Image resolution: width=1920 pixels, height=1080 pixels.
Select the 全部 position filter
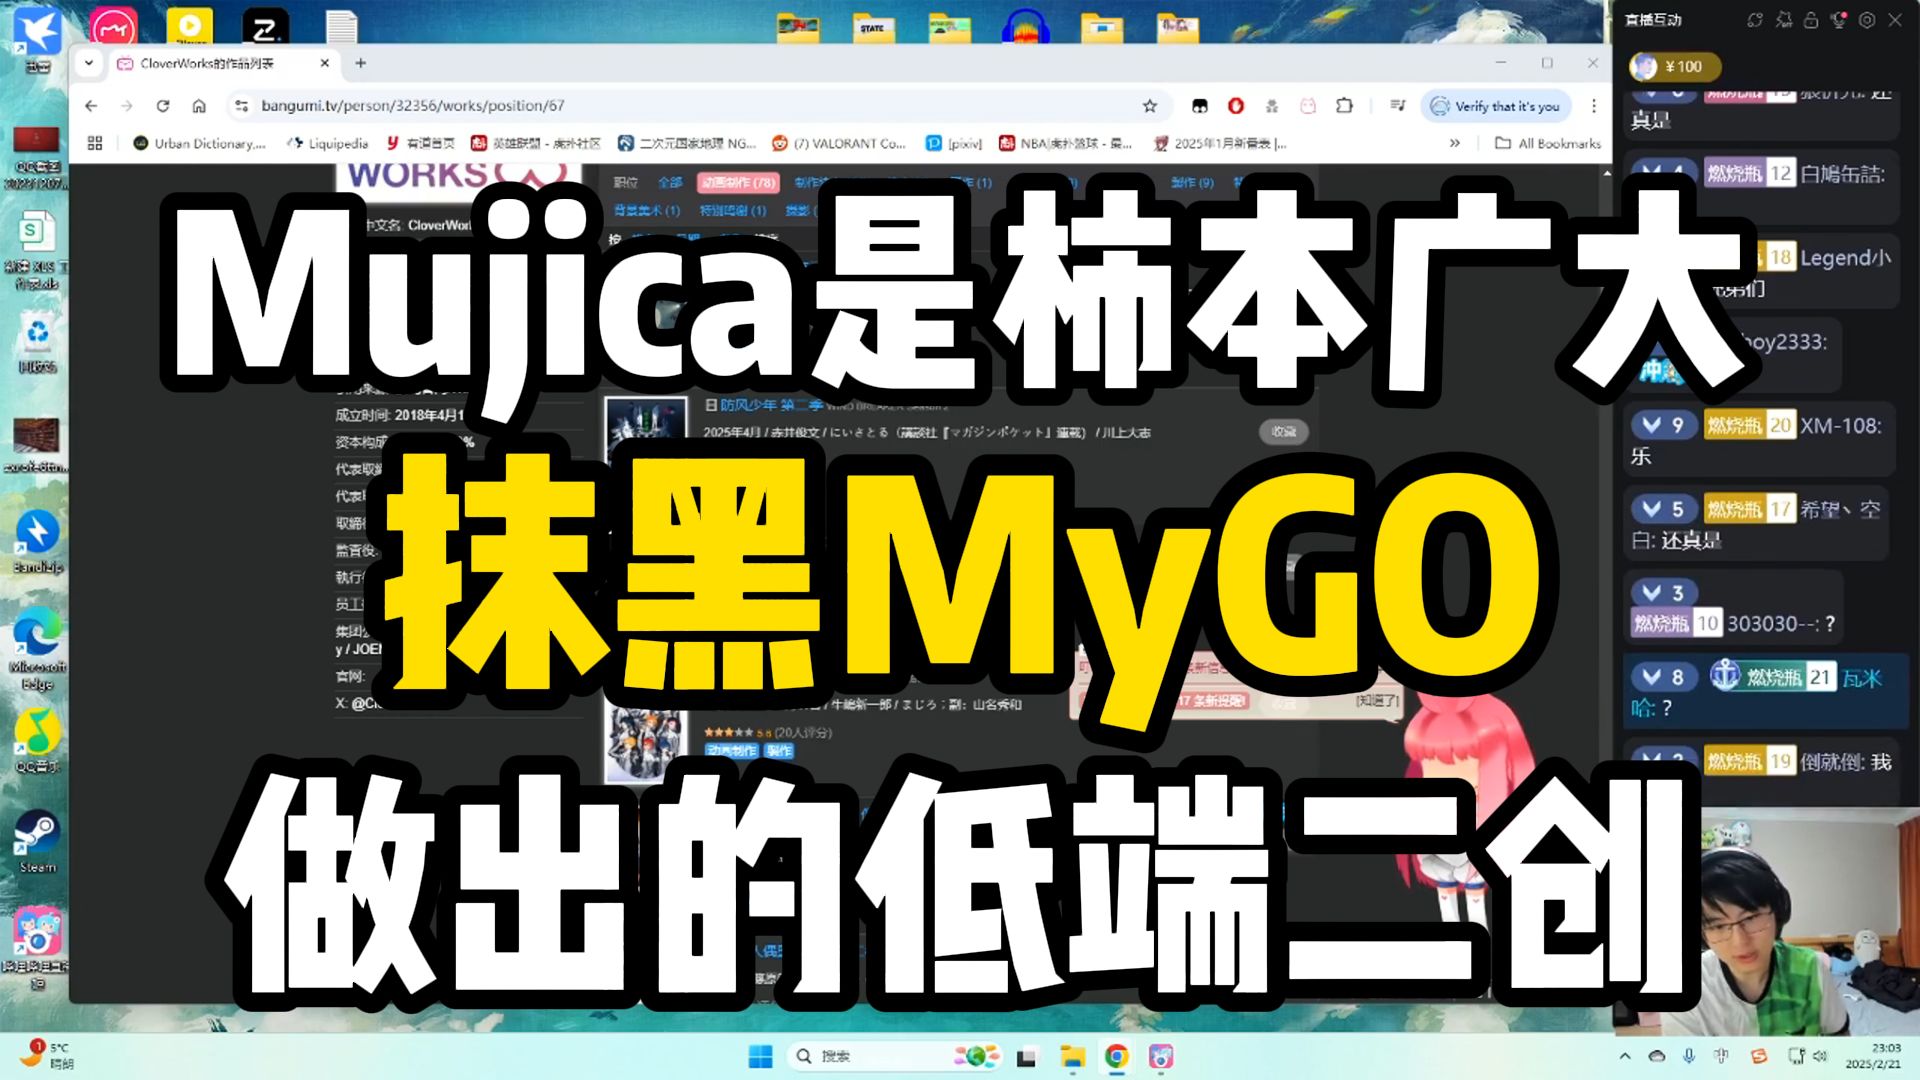tap(670, 182)
